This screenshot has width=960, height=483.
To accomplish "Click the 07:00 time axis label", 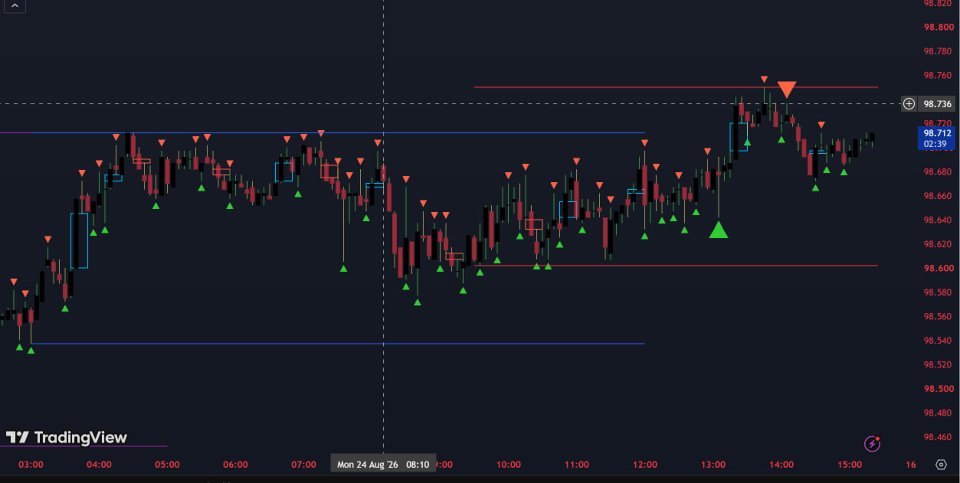I will point(304,465).
